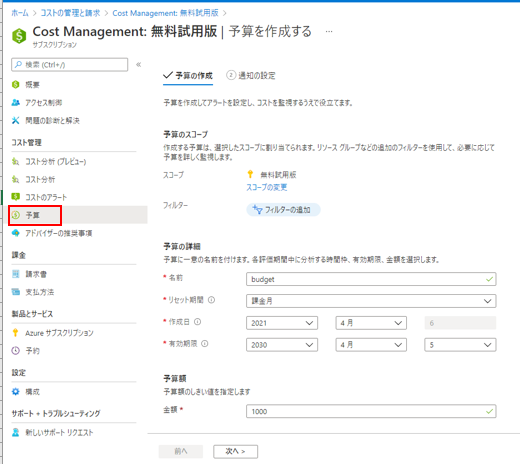Click the key icon beside 無料試用版 scope
This screenshot has height=464, width=520.
[250, 174]
